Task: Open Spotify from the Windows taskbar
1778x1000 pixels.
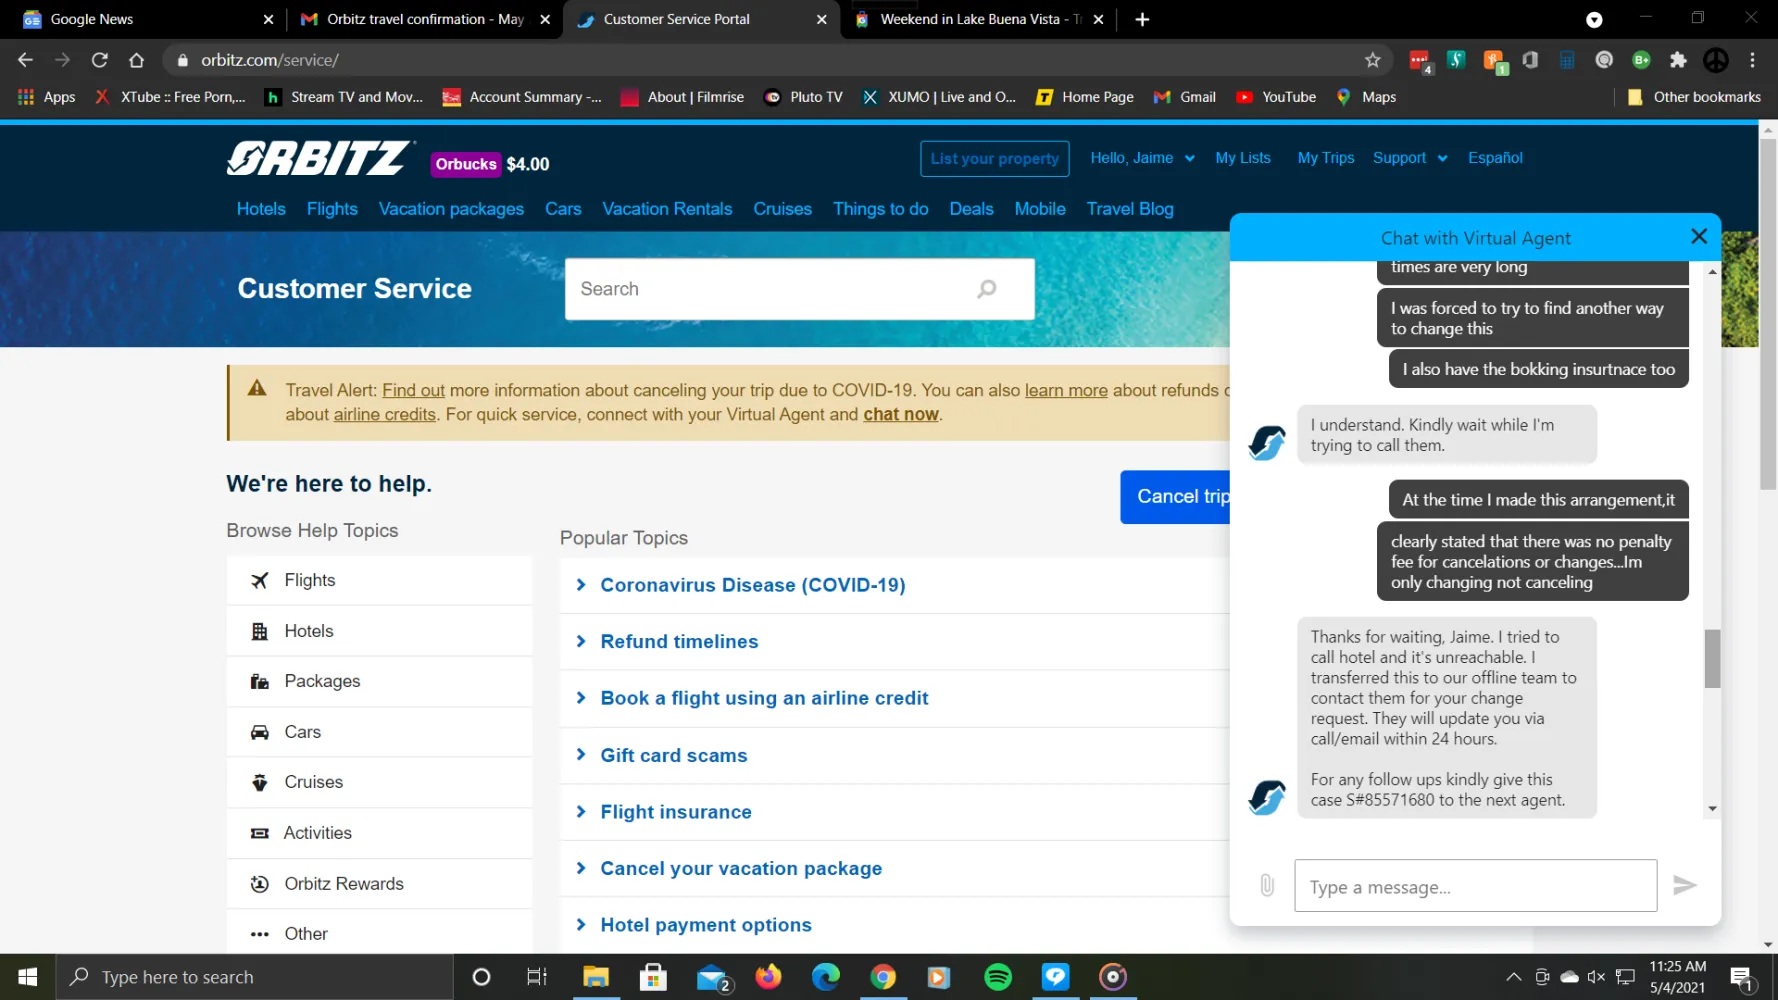Action: pos(997,977)
